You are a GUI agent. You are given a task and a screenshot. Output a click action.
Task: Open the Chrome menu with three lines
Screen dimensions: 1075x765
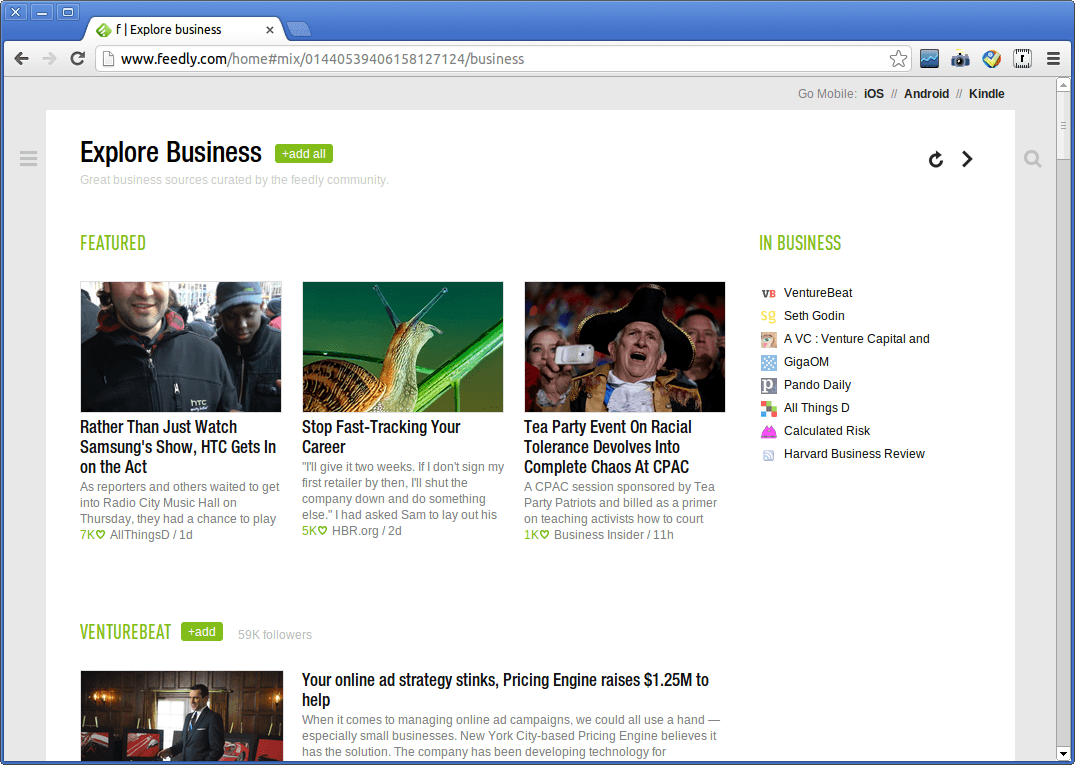tap(1053, 59)
